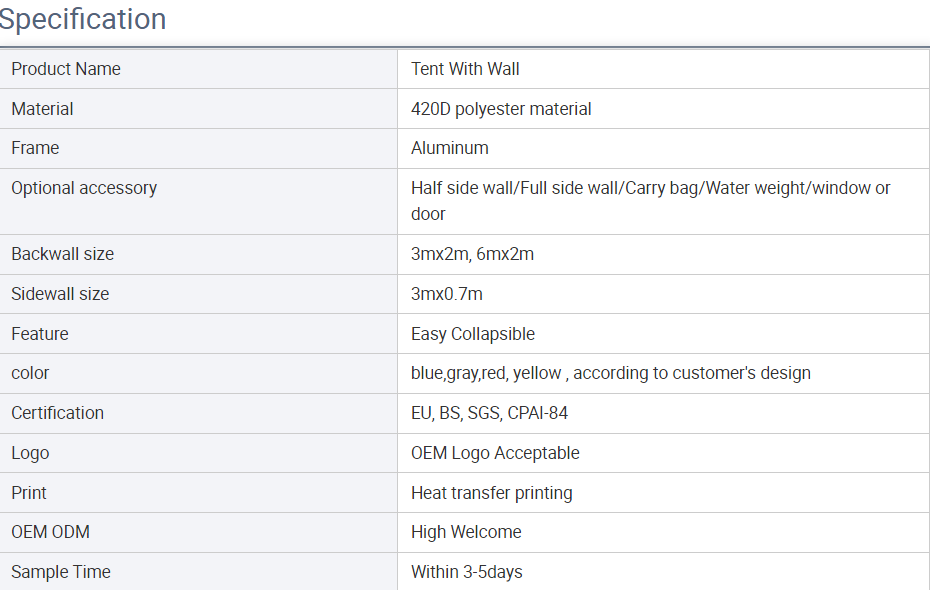Select the Optional accessory label
Viewport: 930px width, 590px height.
pos(84,188)
